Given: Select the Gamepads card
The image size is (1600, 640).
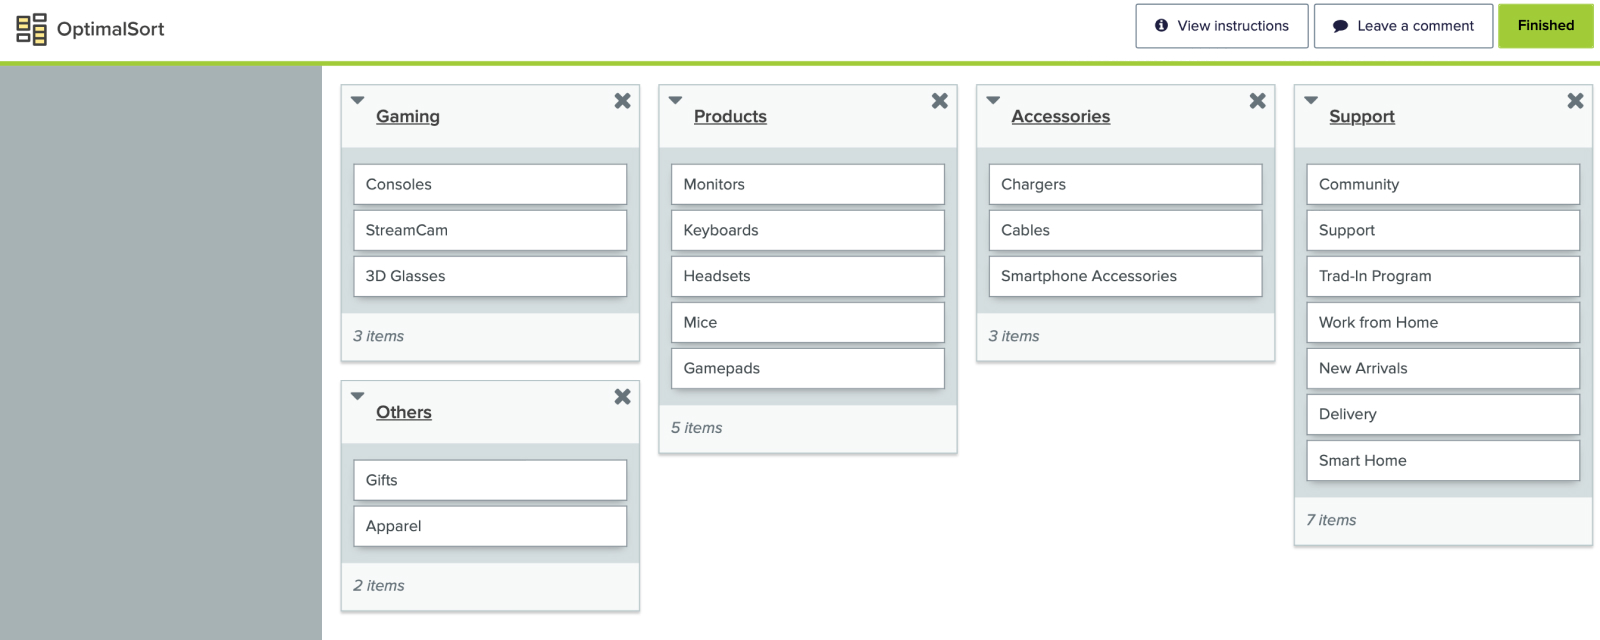Looking at the screenshot, I should pyautogui.click(x=807, y=368).
